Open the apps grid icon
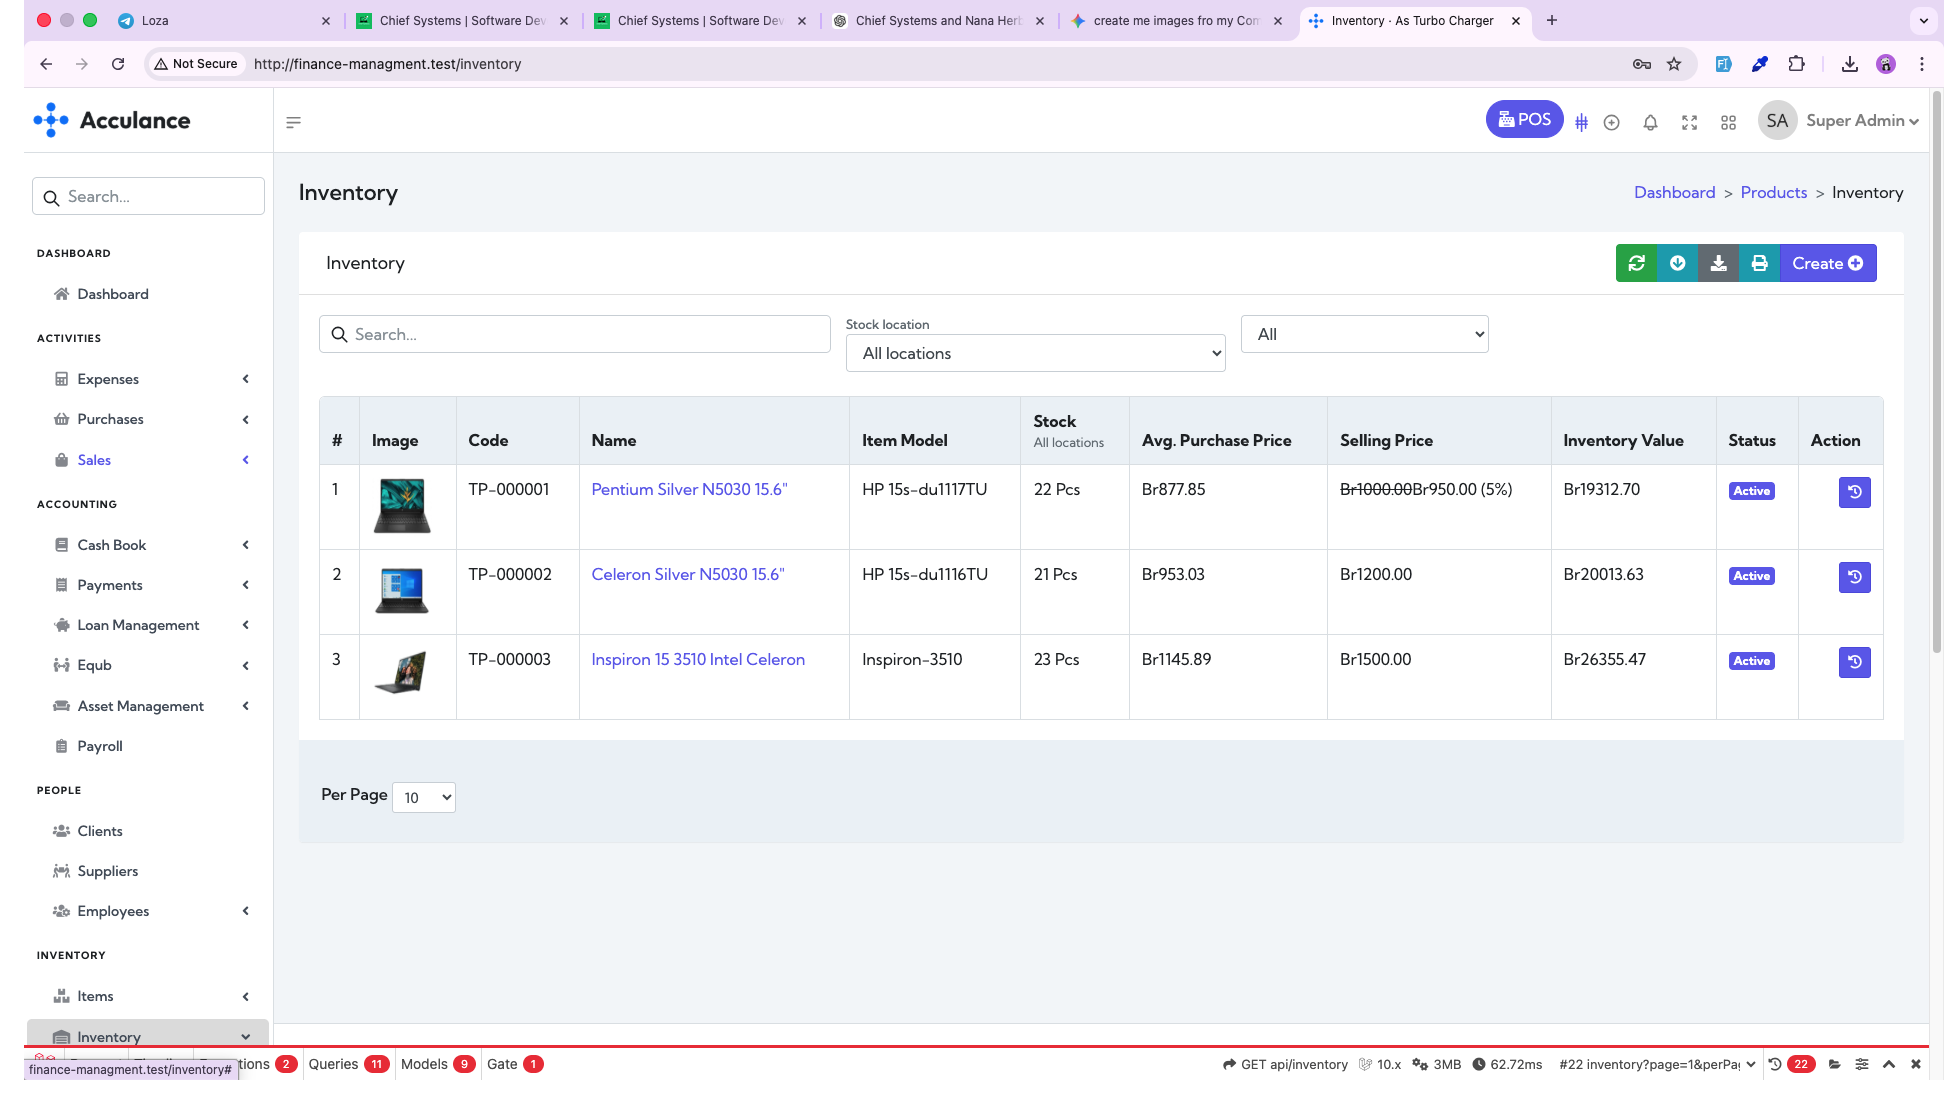The image size is (1944, 1108). coord(1728,122)
